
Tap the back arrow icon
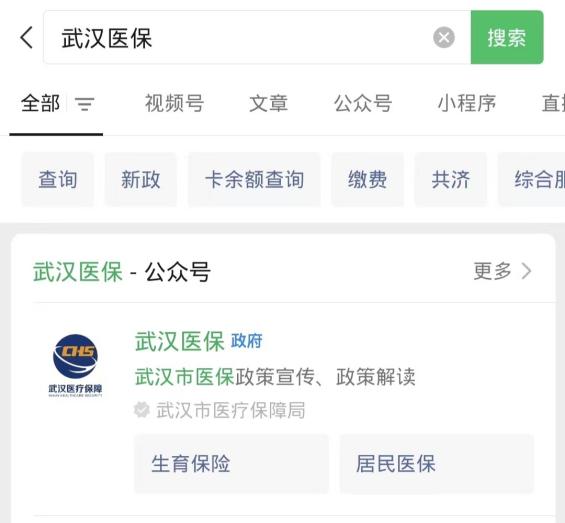click(27, 37)
